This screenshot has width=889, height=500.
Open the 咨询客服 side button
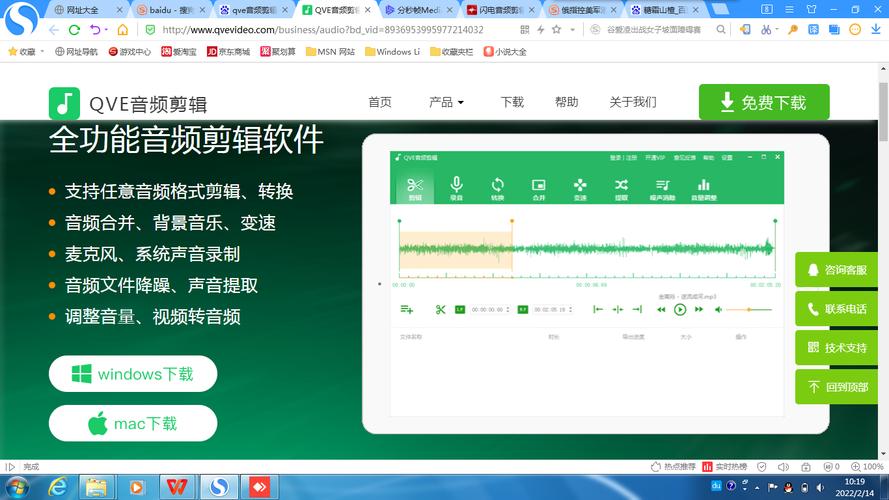coord(836,270)
